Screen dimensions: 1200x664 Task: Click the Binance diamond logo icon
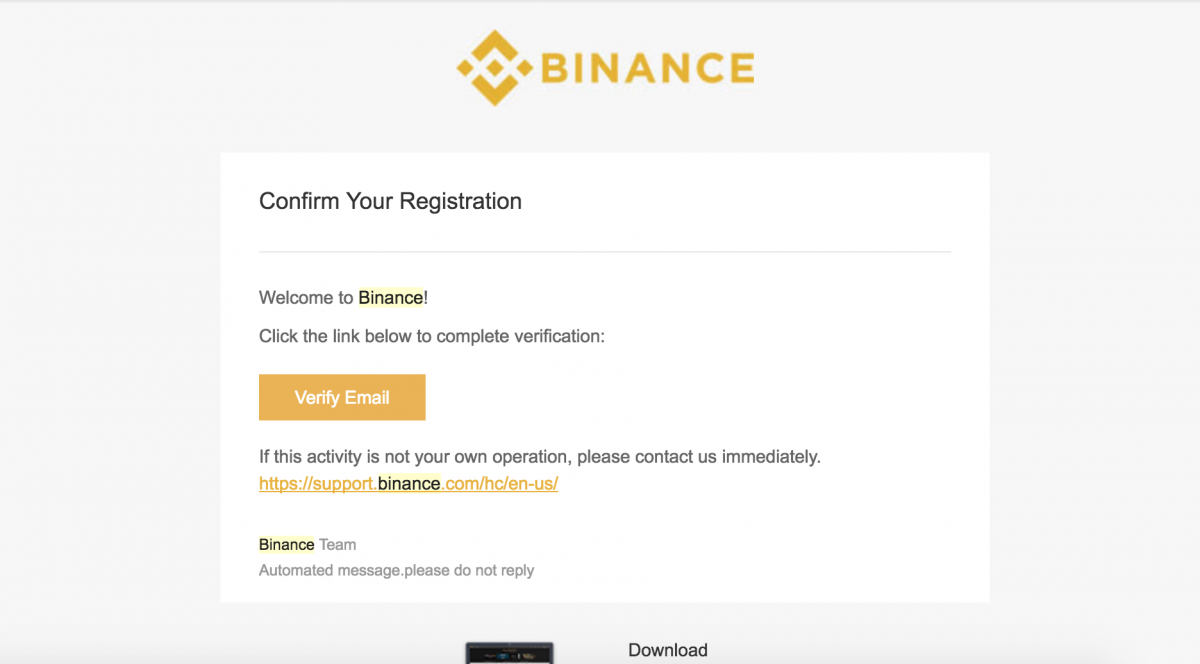pyautogui.click(x=494, y=68)
